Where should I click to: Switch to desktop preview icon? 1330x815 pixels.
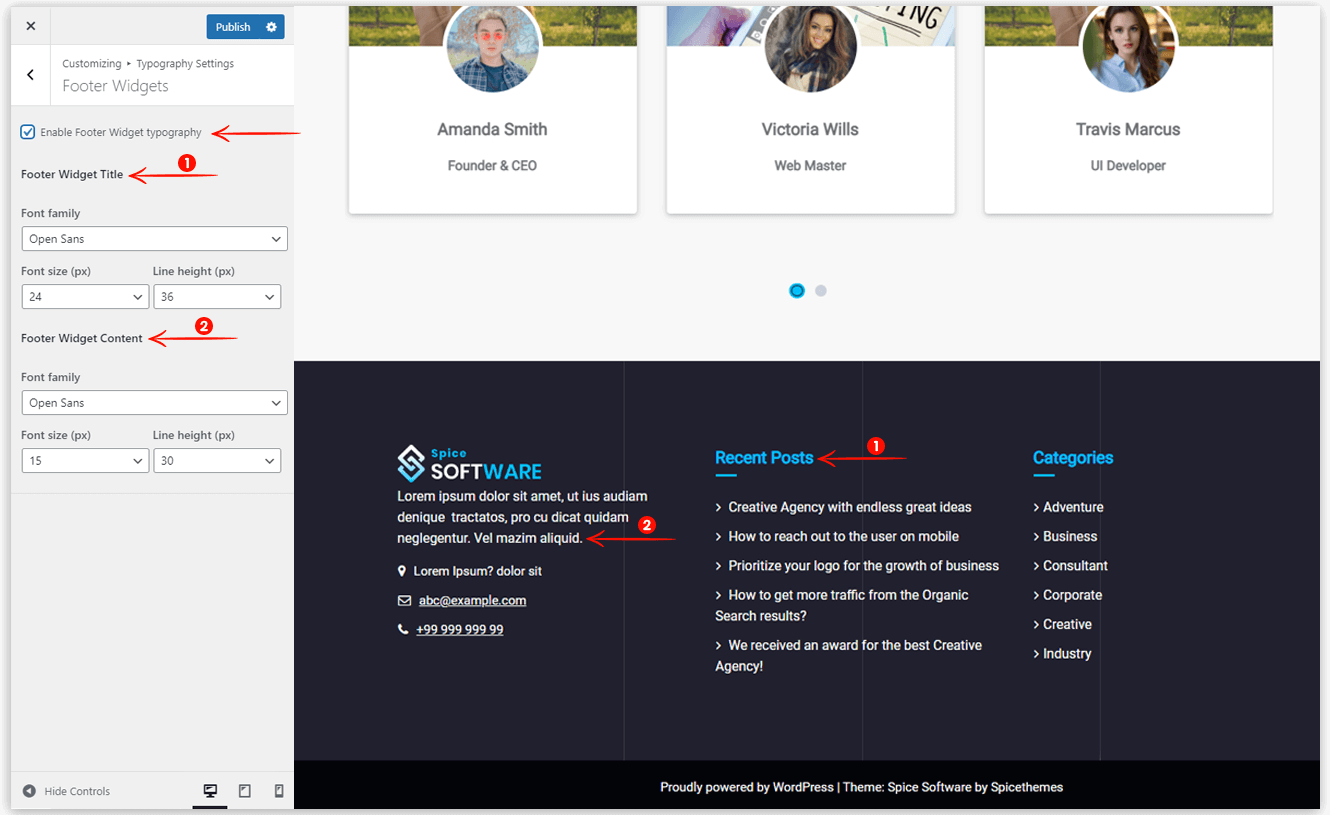(x=210, y=791)
